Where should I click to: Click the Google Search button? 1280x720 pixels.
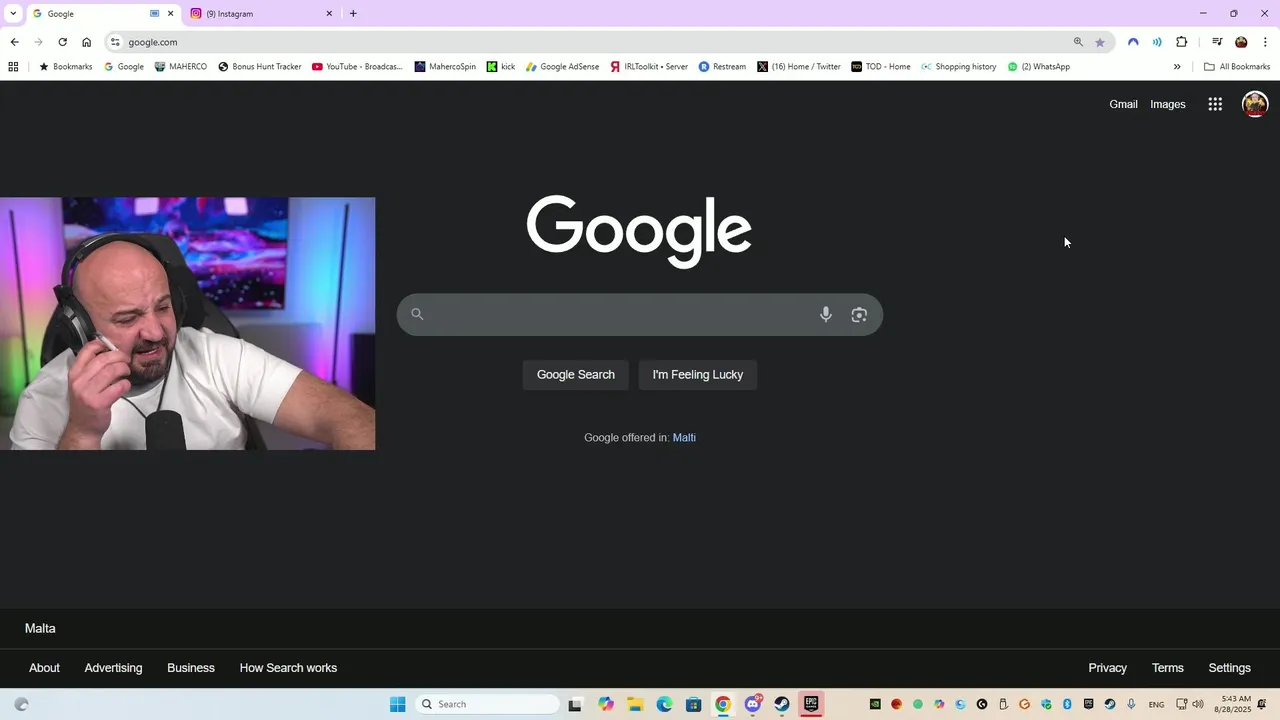tap(576, 375)
